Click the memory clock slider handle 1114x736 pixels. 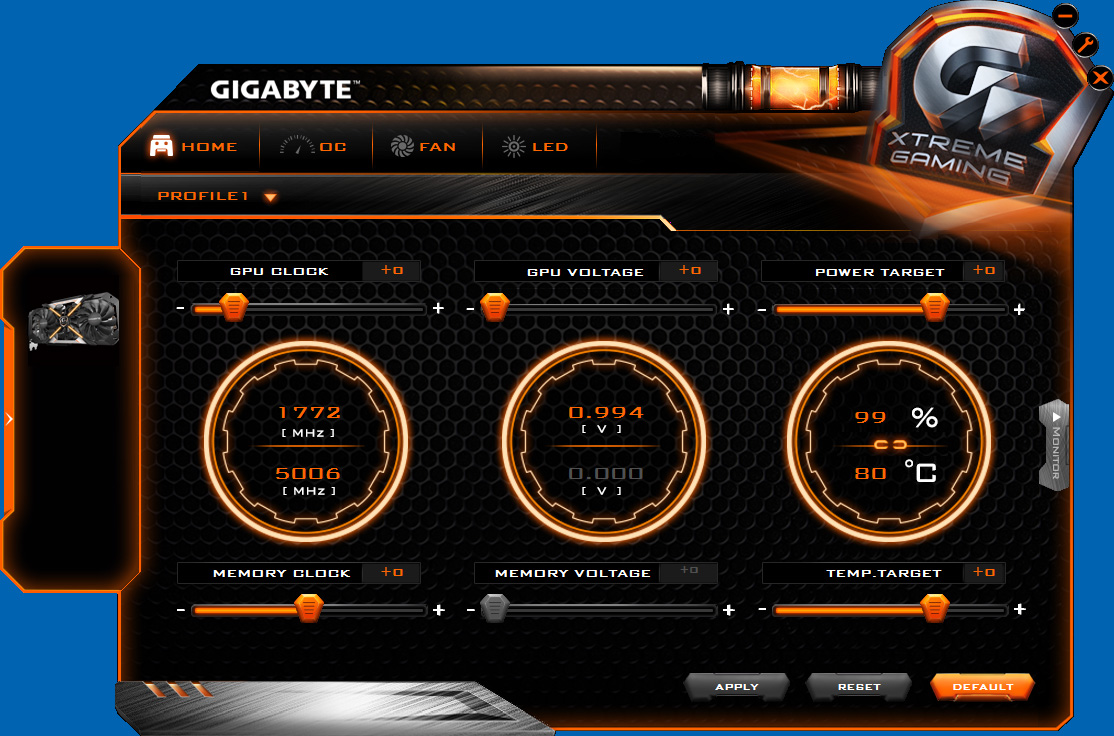pyautogui.click(x=308, y=609)
